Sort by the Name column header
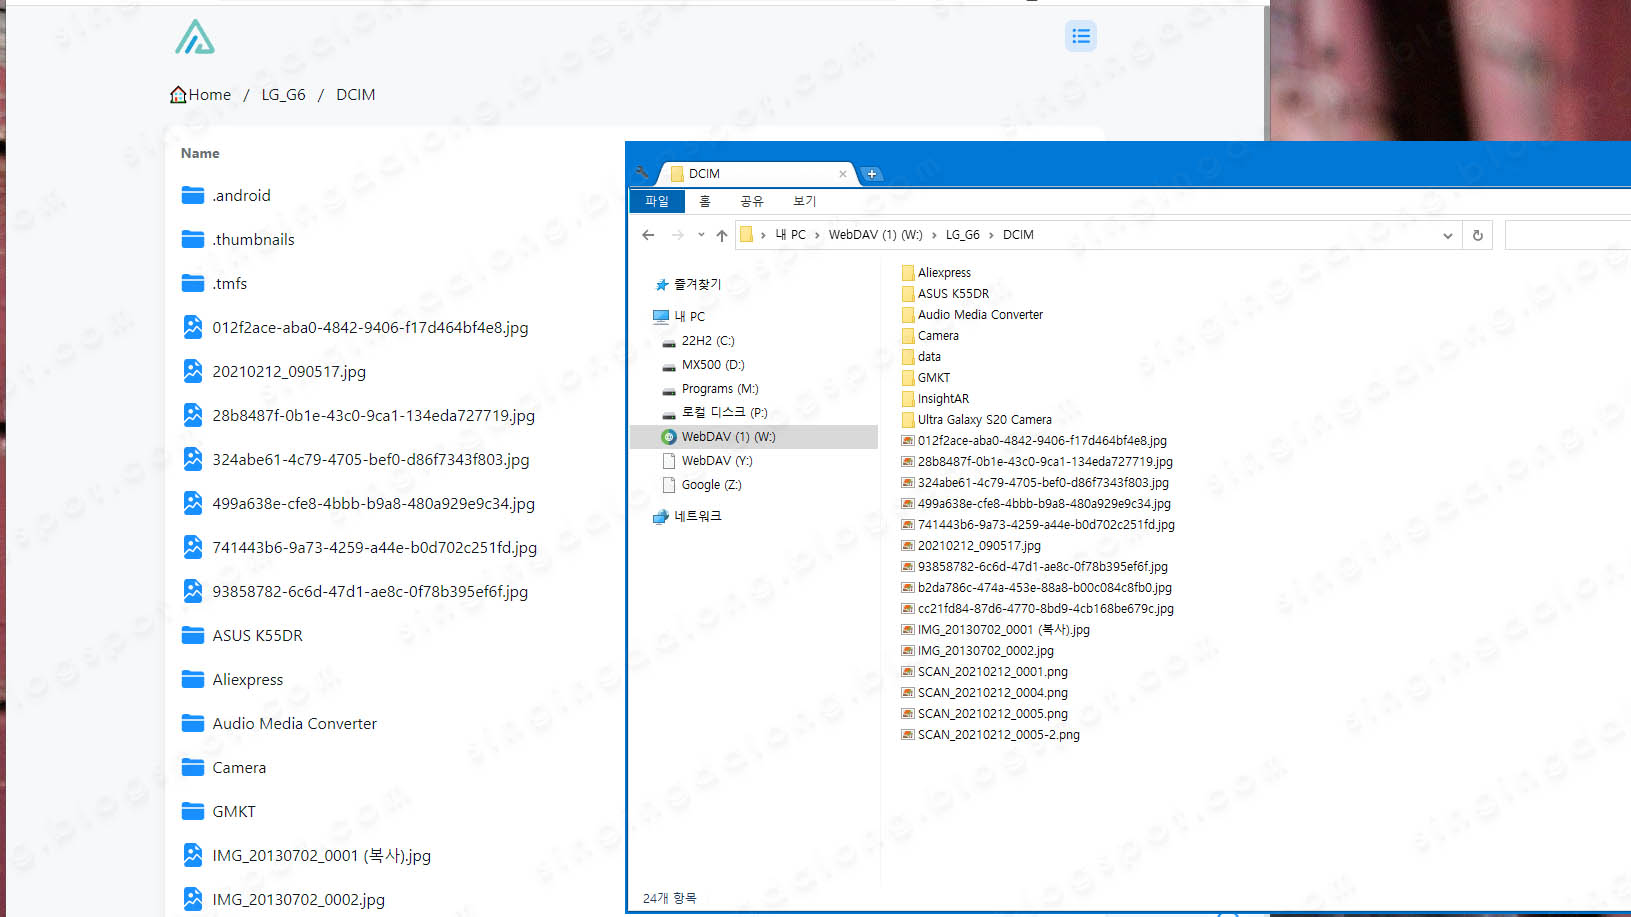1631x917 pixels. [200, 153]
